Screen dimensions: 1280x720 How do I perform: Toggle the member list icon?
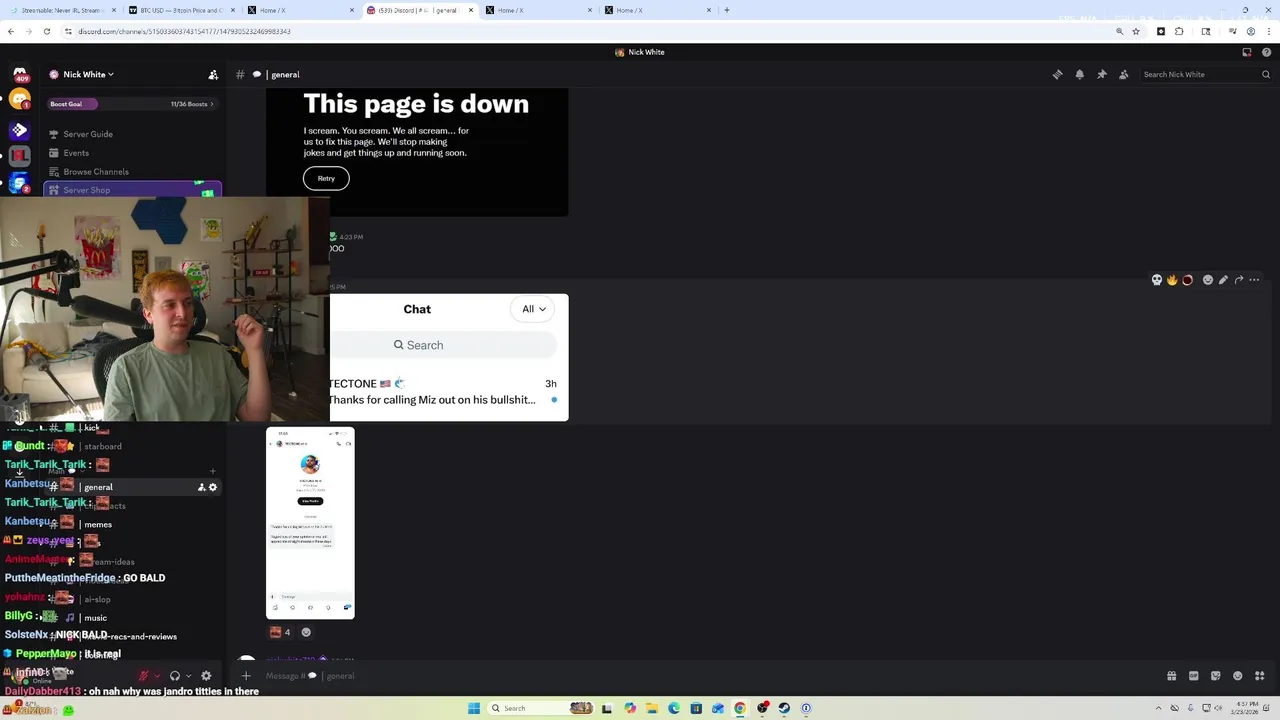point(1124,74)
